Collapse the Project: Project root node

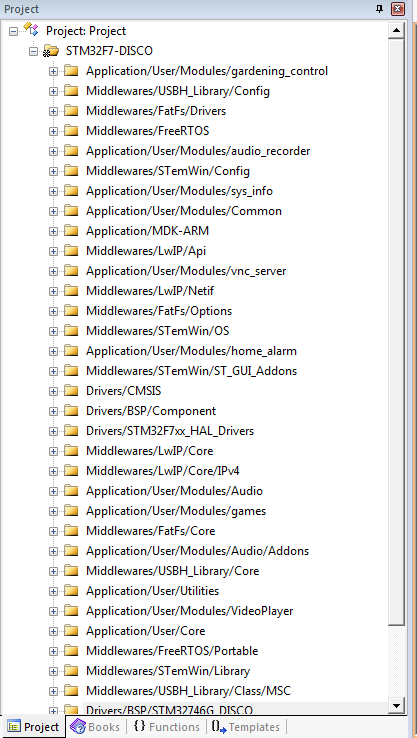tap(13, 31)
